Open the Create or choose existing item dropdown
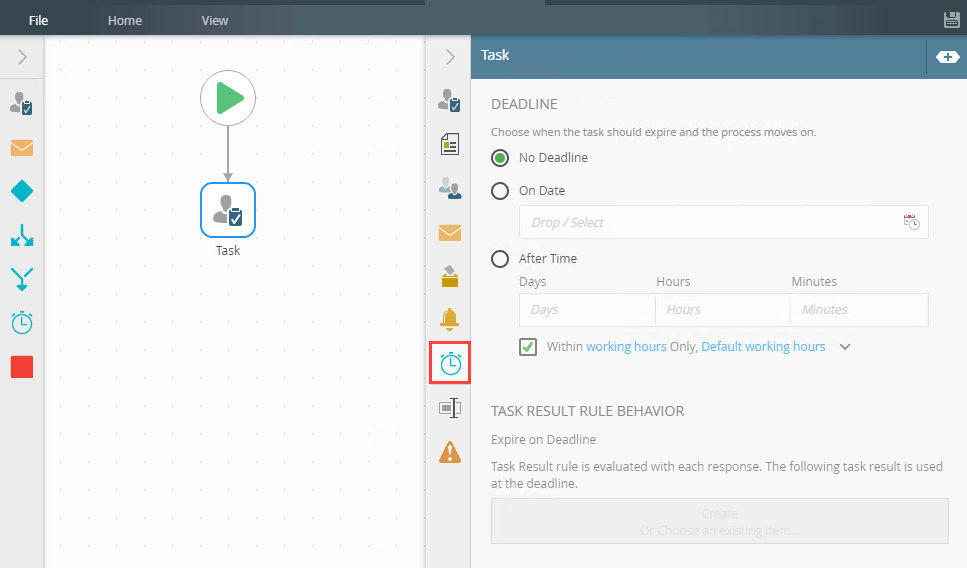 click(x=720, y=521)
